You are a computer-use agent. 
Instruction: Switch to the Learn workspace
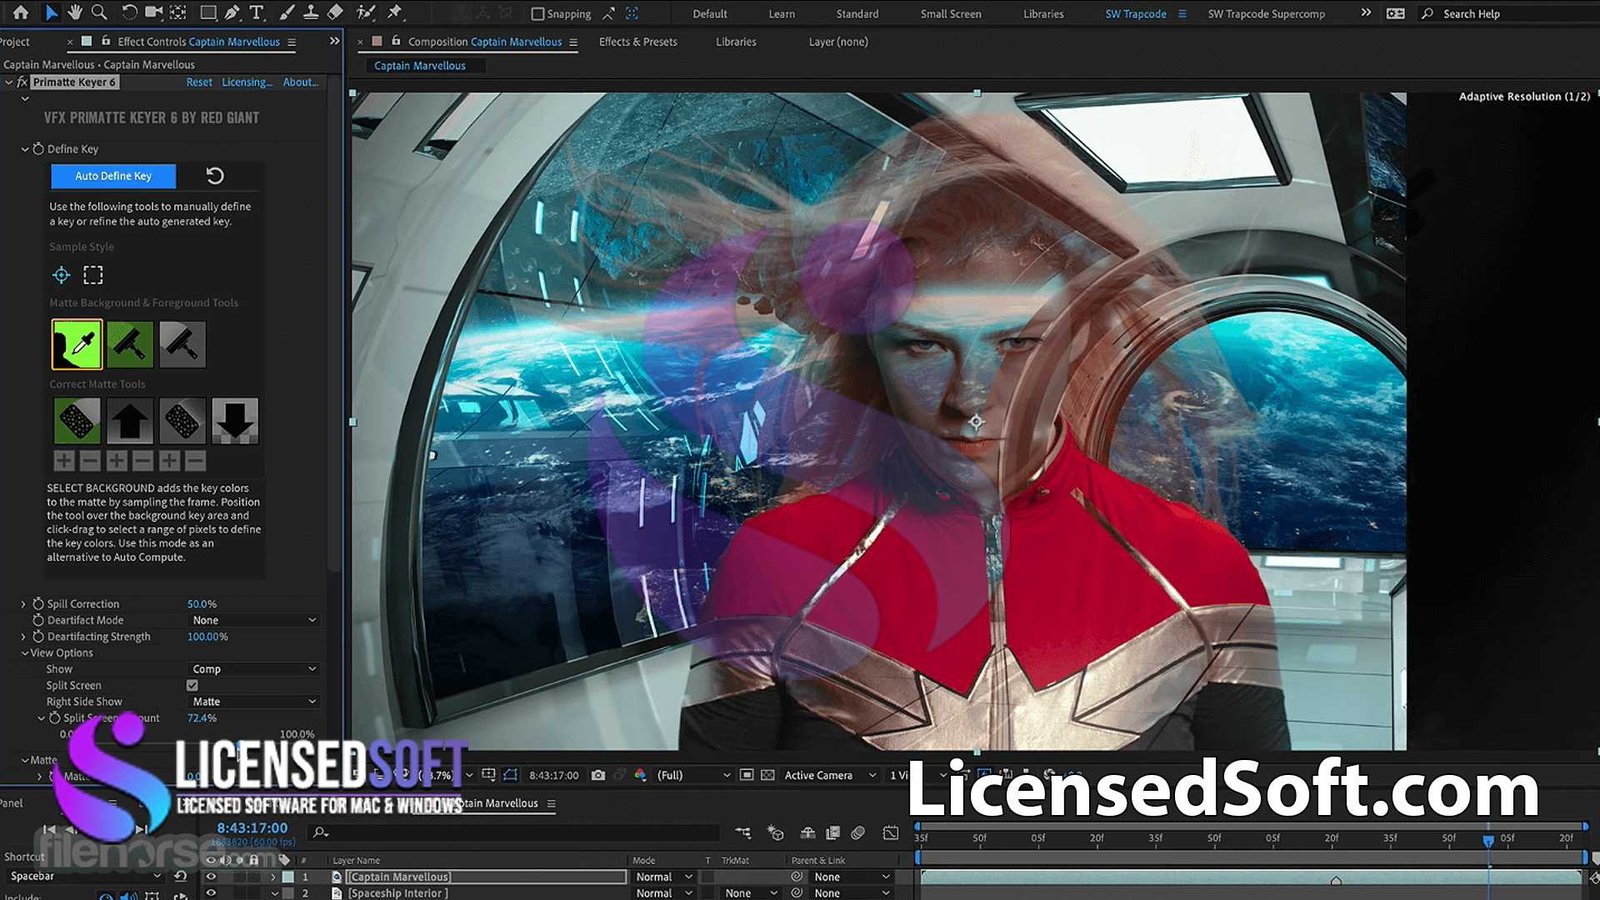point(782,14)
